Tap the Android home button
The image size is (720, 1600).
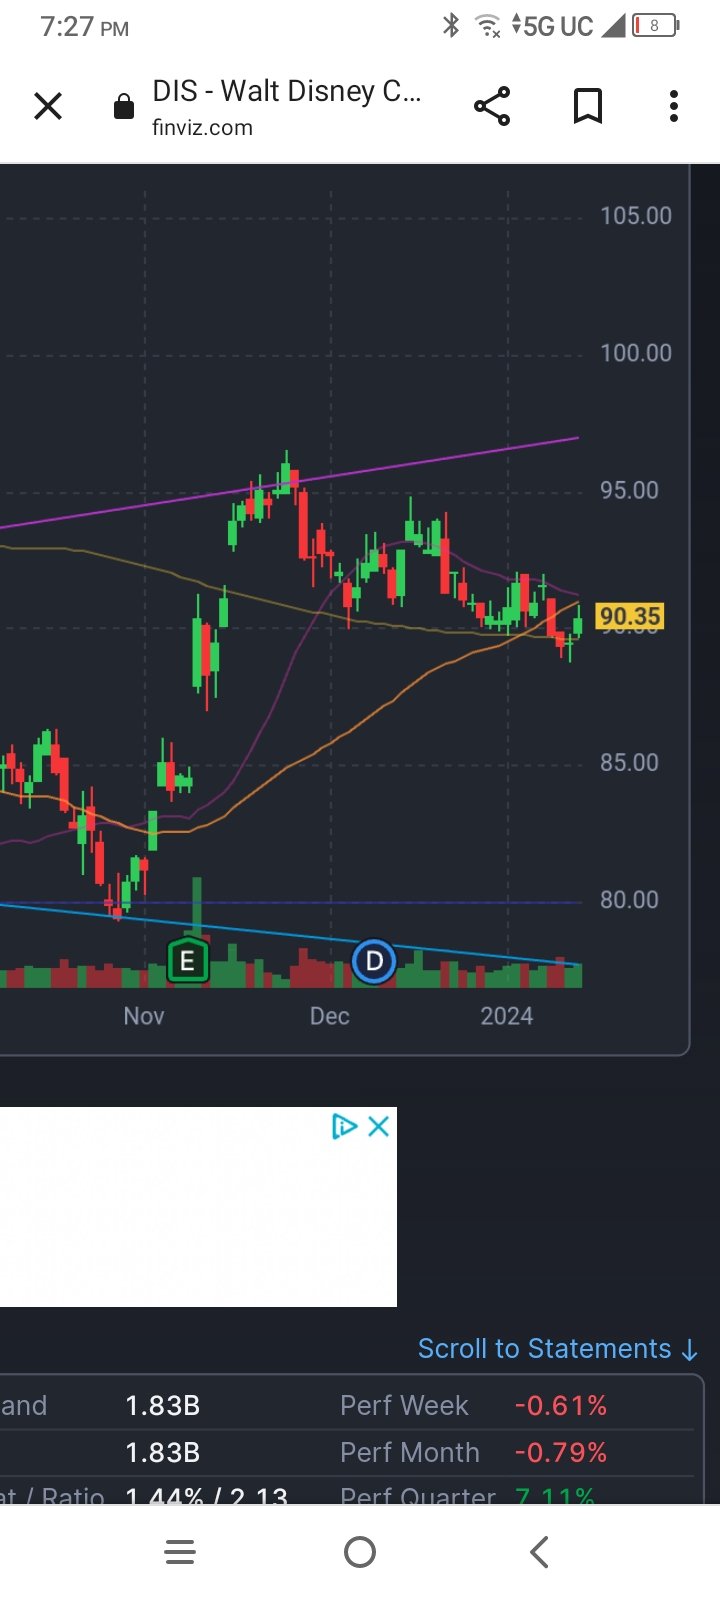pos(360,1552)
